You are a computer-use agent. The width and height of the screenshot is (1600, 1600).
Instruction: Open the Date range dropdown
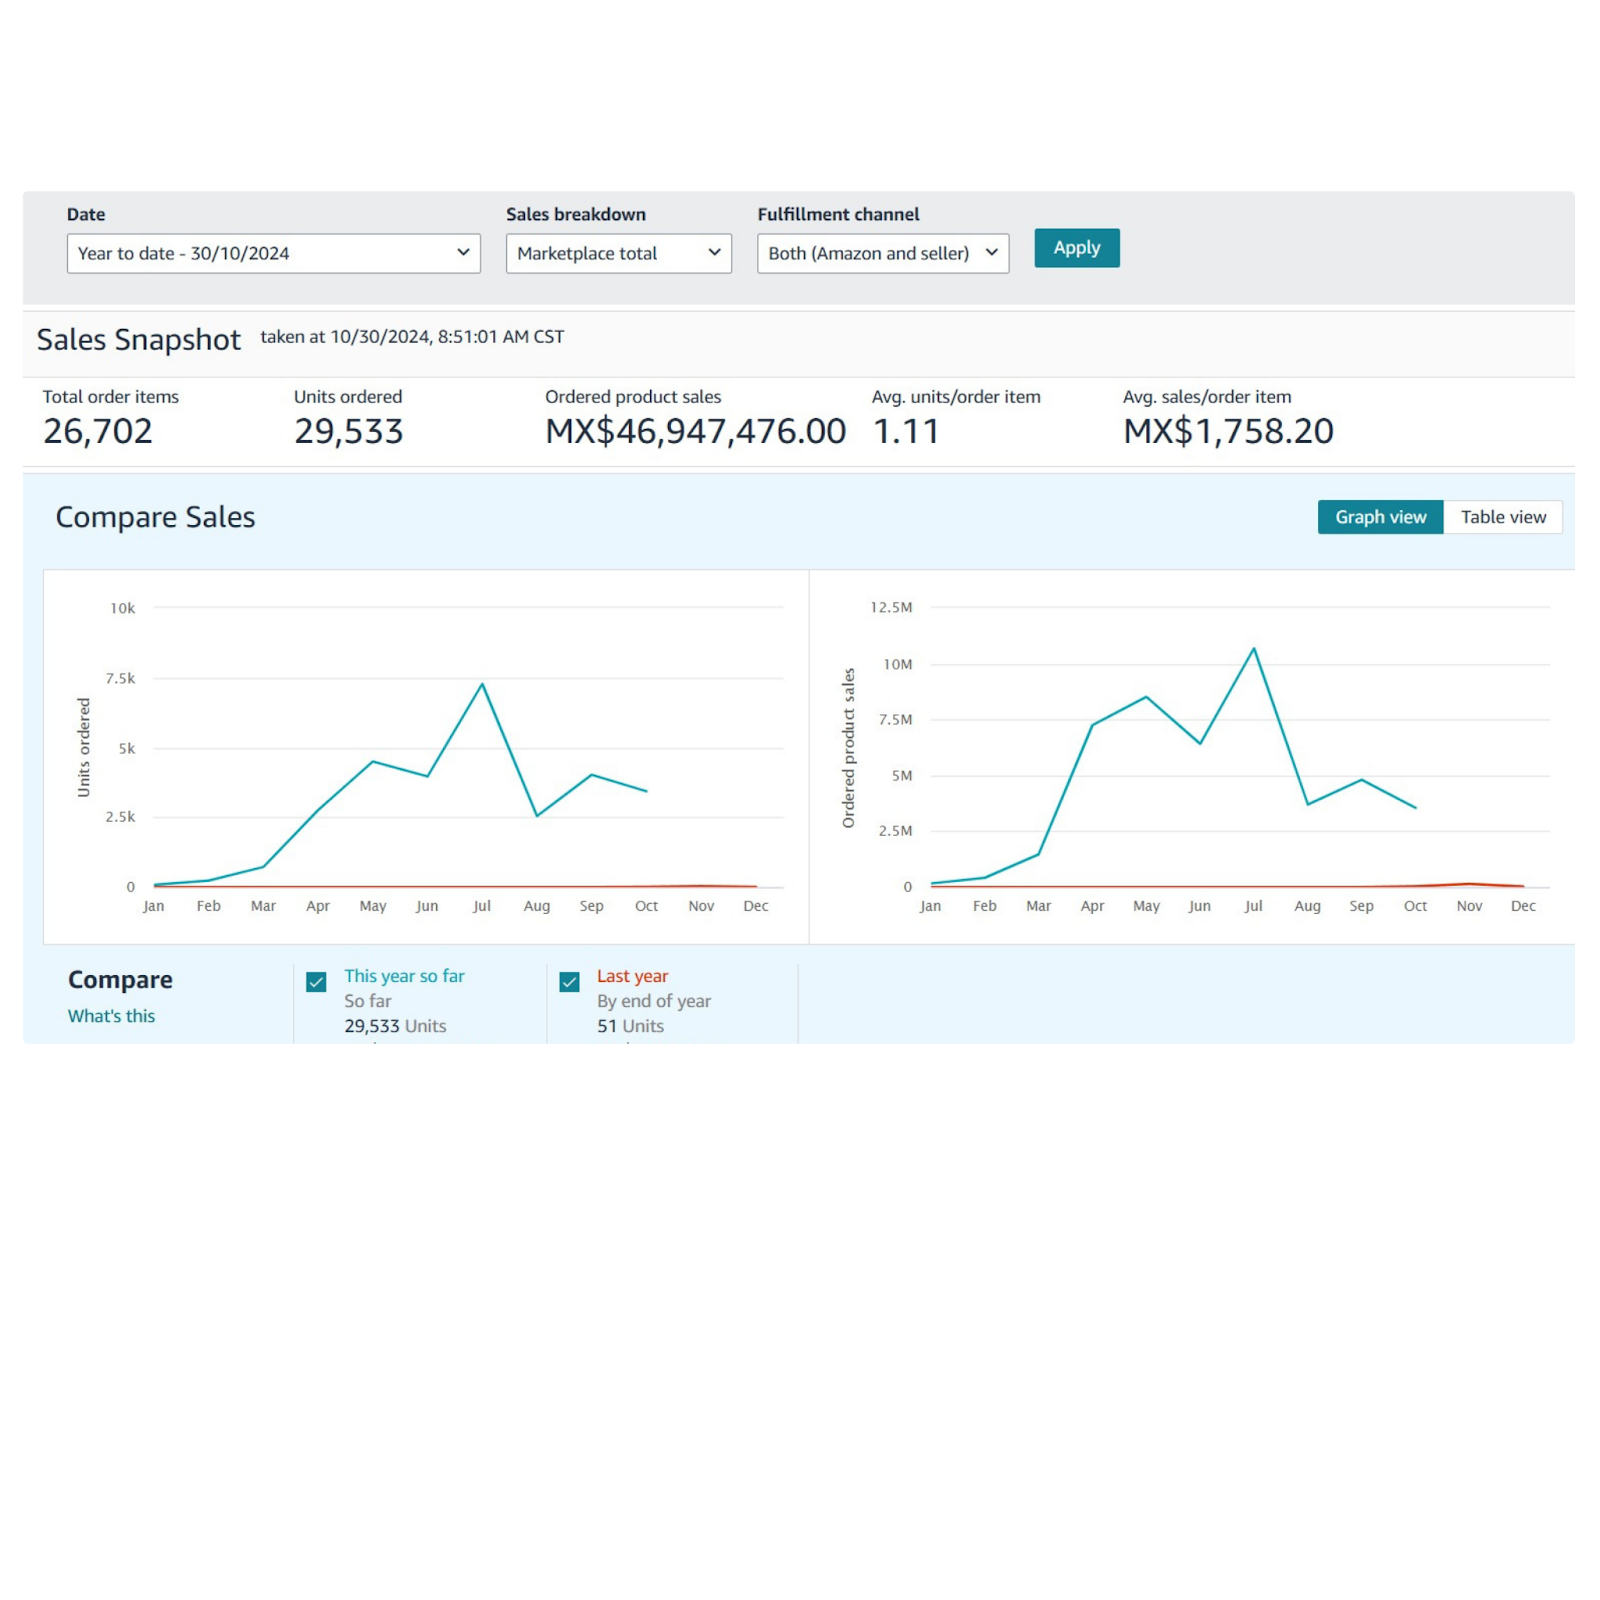tap(272, 253)
